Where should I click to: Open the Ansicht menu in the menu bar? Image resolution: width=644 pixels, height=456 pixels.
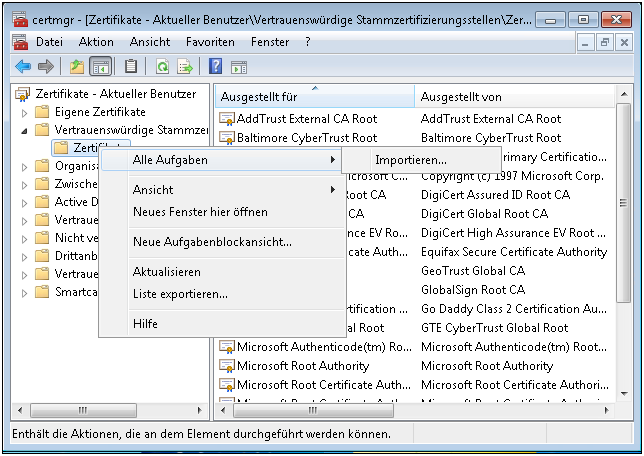(150, 42)
